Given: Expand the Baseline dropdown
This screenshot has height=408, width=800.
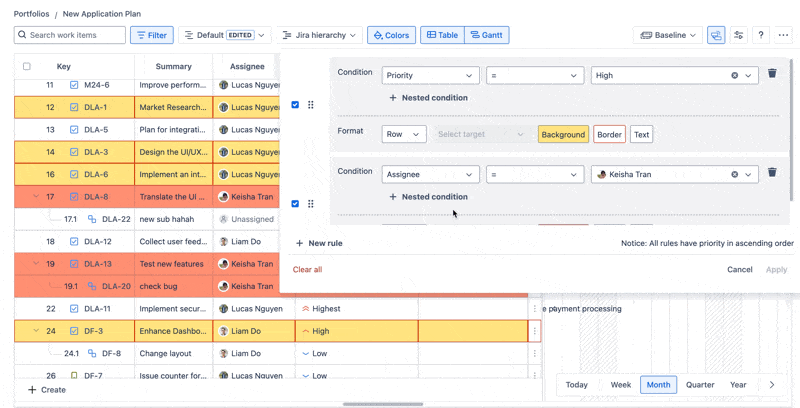Looking at the screenshot, I should 668,35.
